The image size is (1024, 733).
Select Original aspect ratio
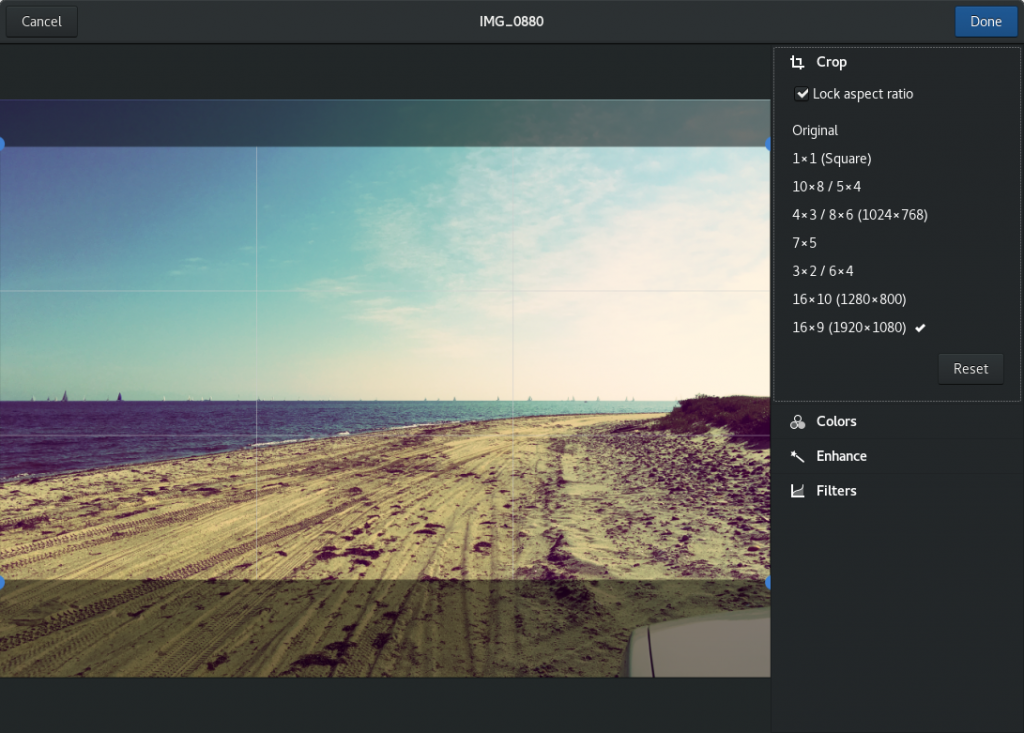[x=815, y=131]
